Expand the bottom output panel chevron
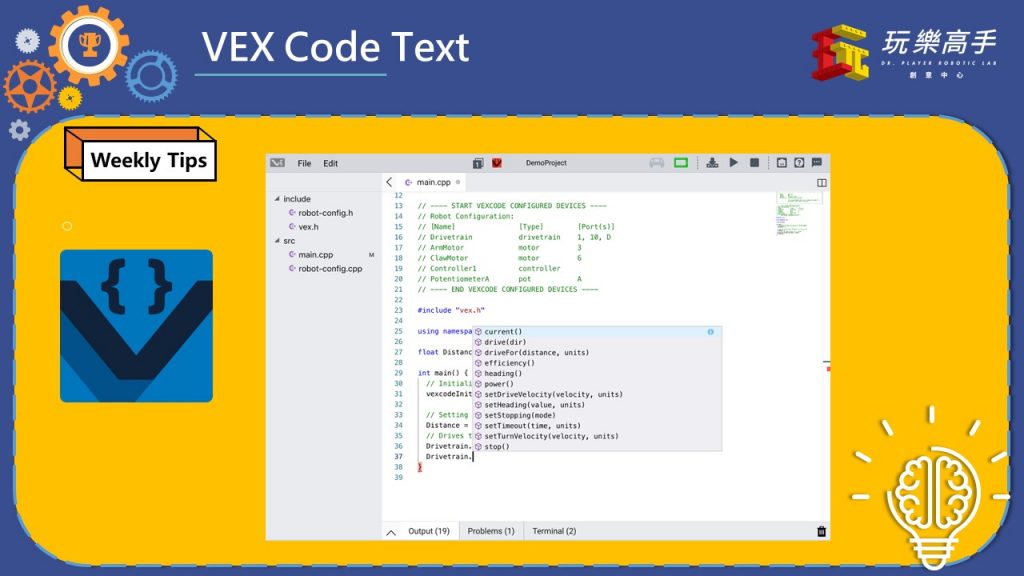 pos(391,532)
